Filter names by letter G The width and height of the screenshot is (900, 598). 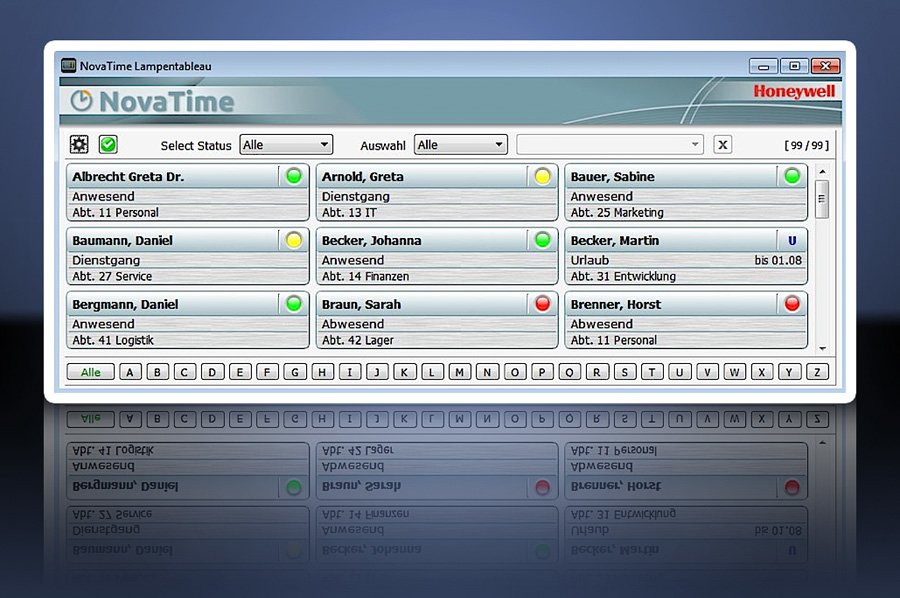295,372
